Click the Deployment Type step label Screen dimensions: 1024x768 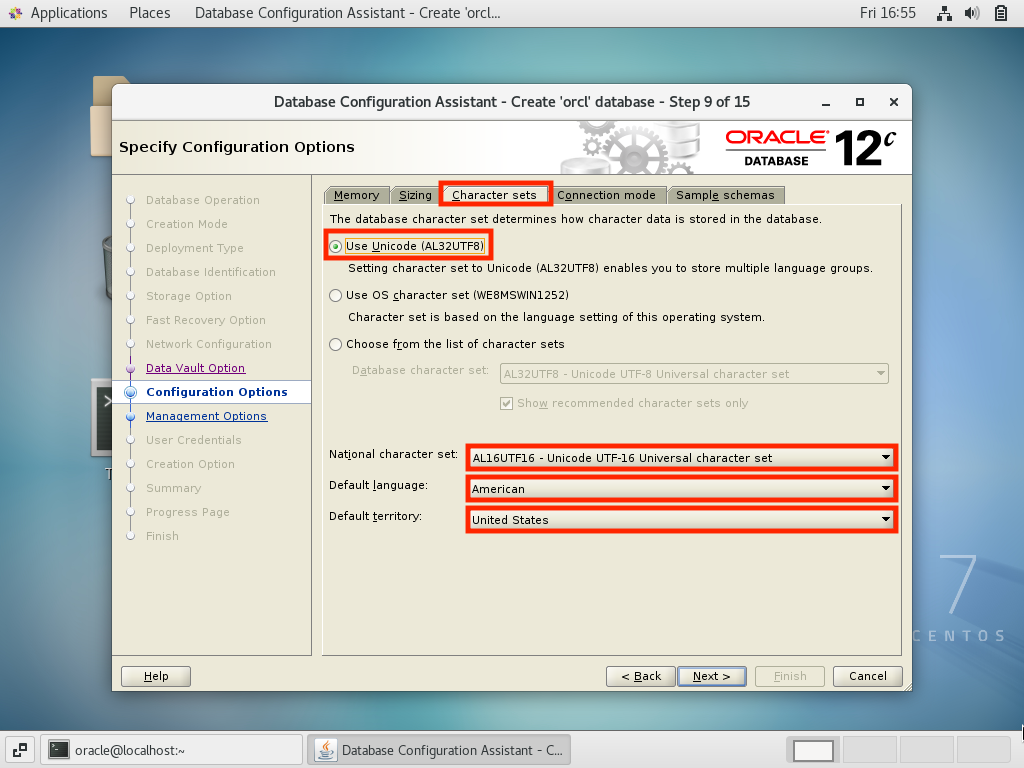click(195, 248)
